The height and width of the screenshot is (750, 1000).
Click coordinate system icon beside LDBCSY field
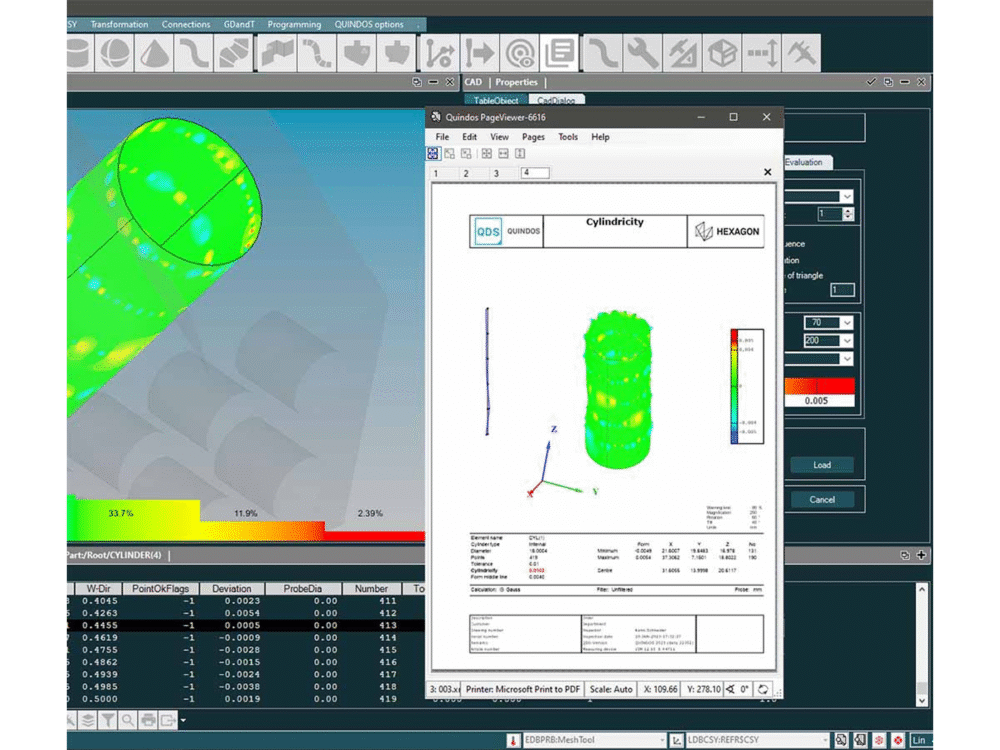click(677, 740)
